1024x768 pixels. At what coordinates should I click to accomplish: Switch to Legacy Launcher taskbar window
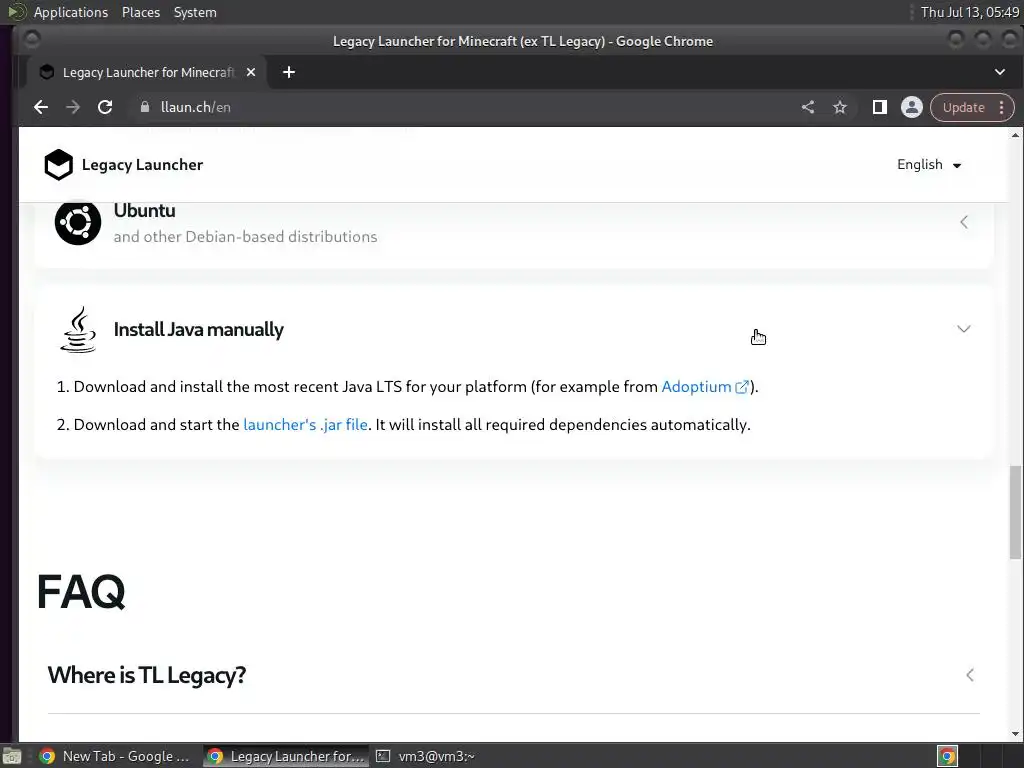286,756
